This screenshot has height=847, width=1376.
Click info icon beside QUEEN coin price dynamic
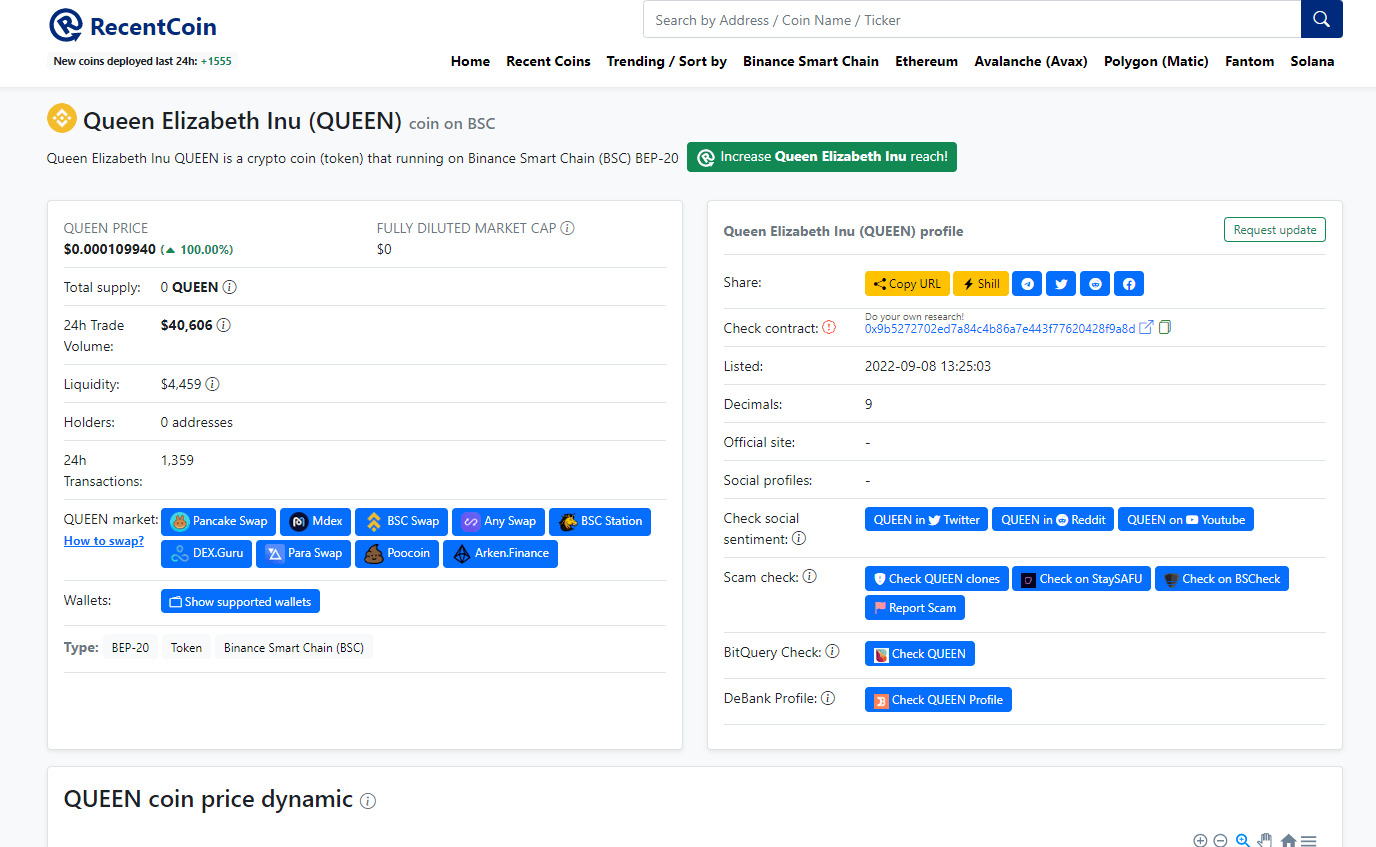[x=368, y=801]
